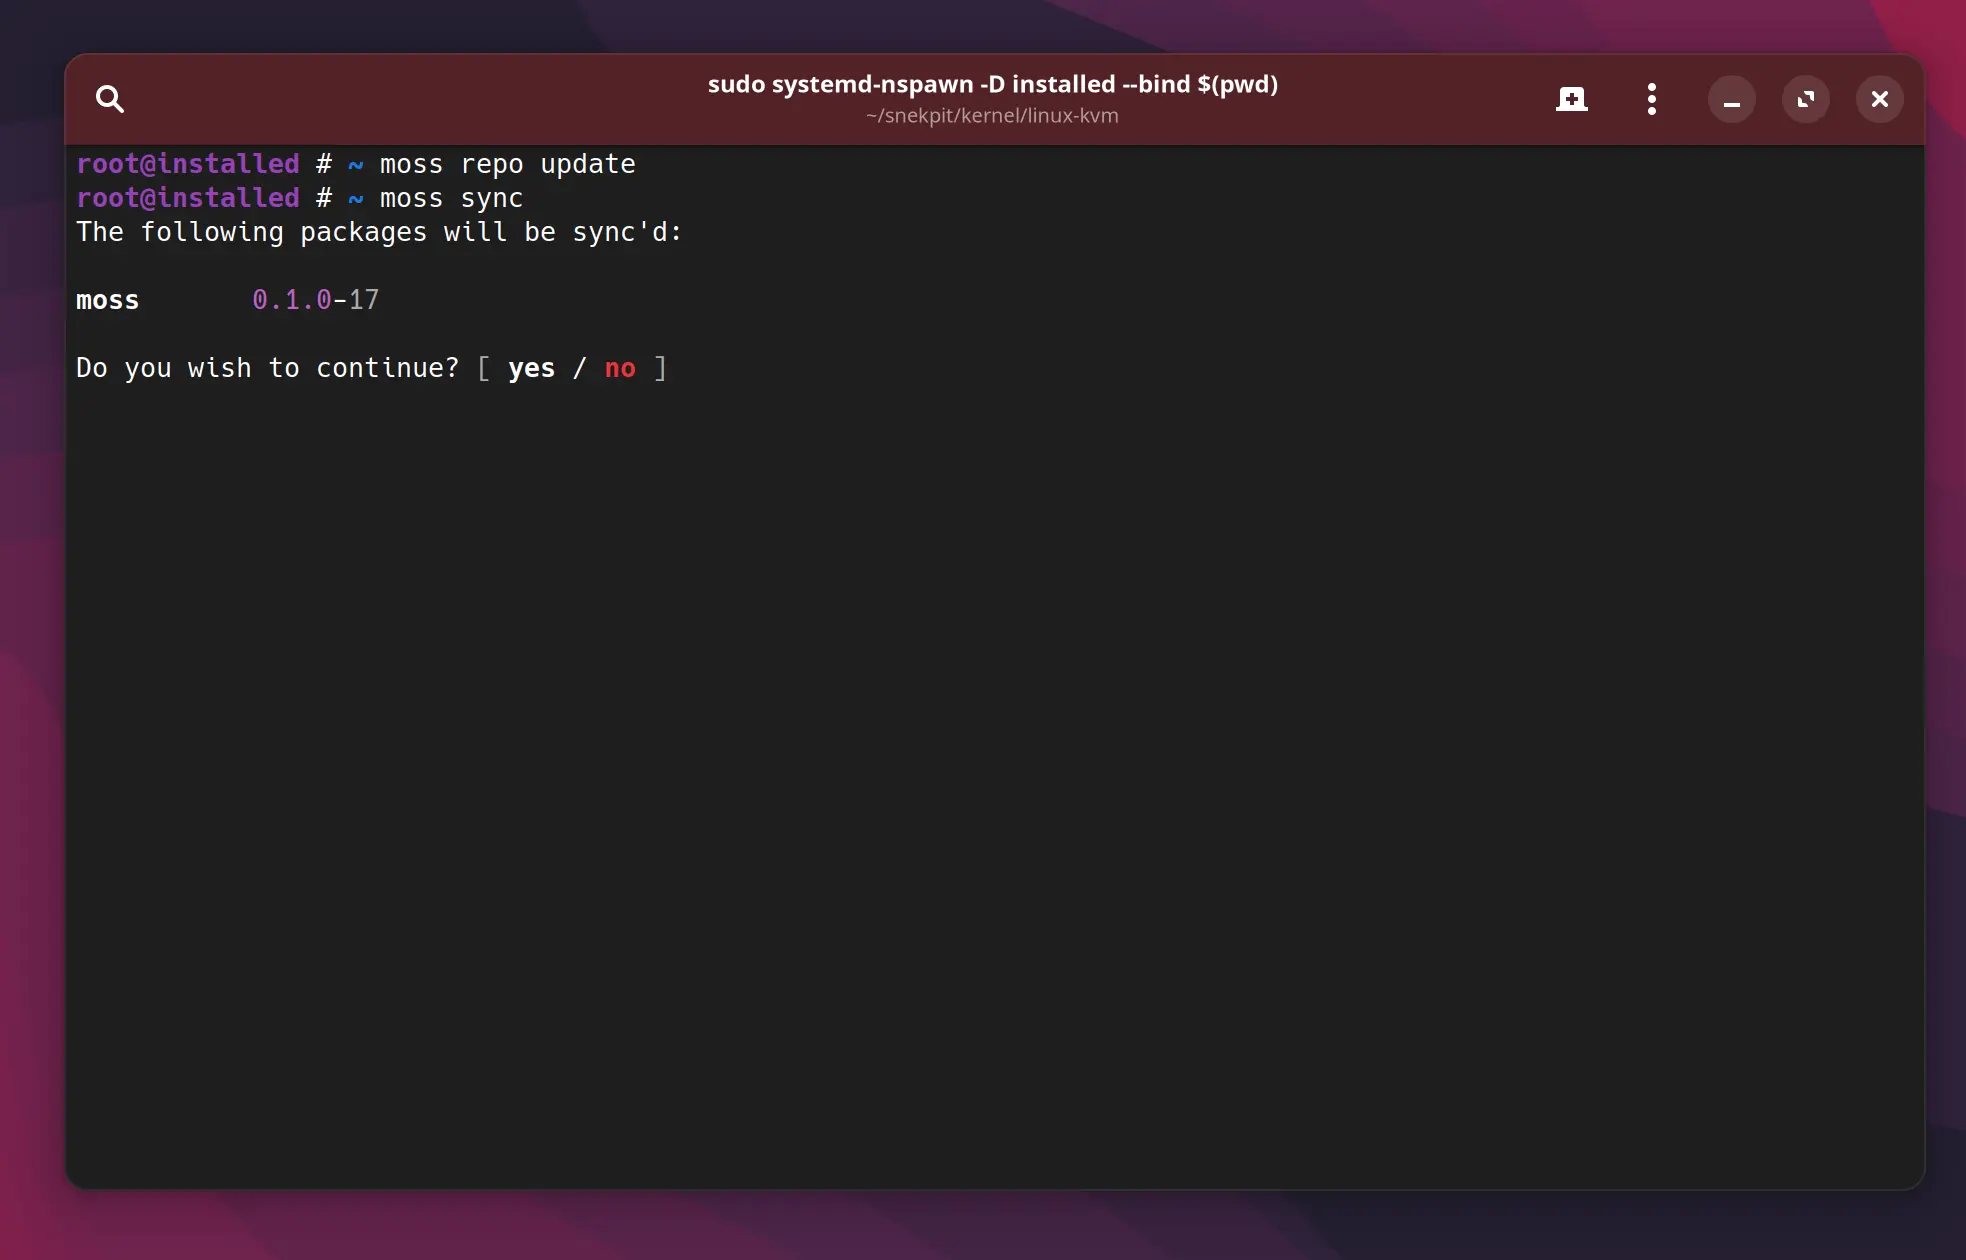Click the 'yes' option in prompt

(532, 369)
